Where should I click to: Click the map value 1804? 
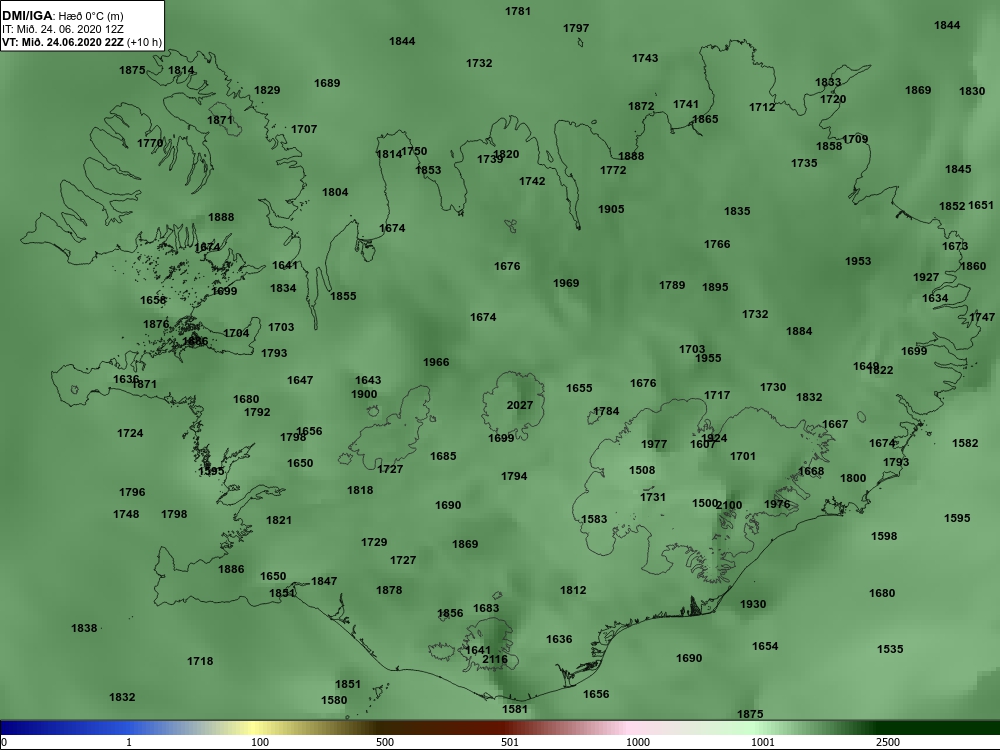pyautogui.click(x=335, y=192)
